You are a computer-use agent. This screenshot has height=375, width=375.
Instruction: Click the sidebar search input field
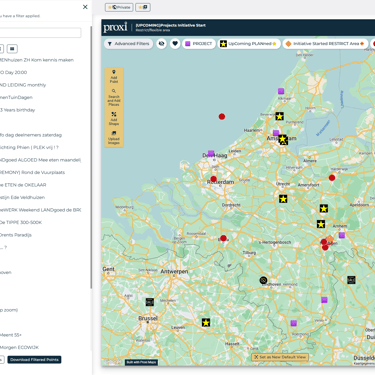pos(40,32)
